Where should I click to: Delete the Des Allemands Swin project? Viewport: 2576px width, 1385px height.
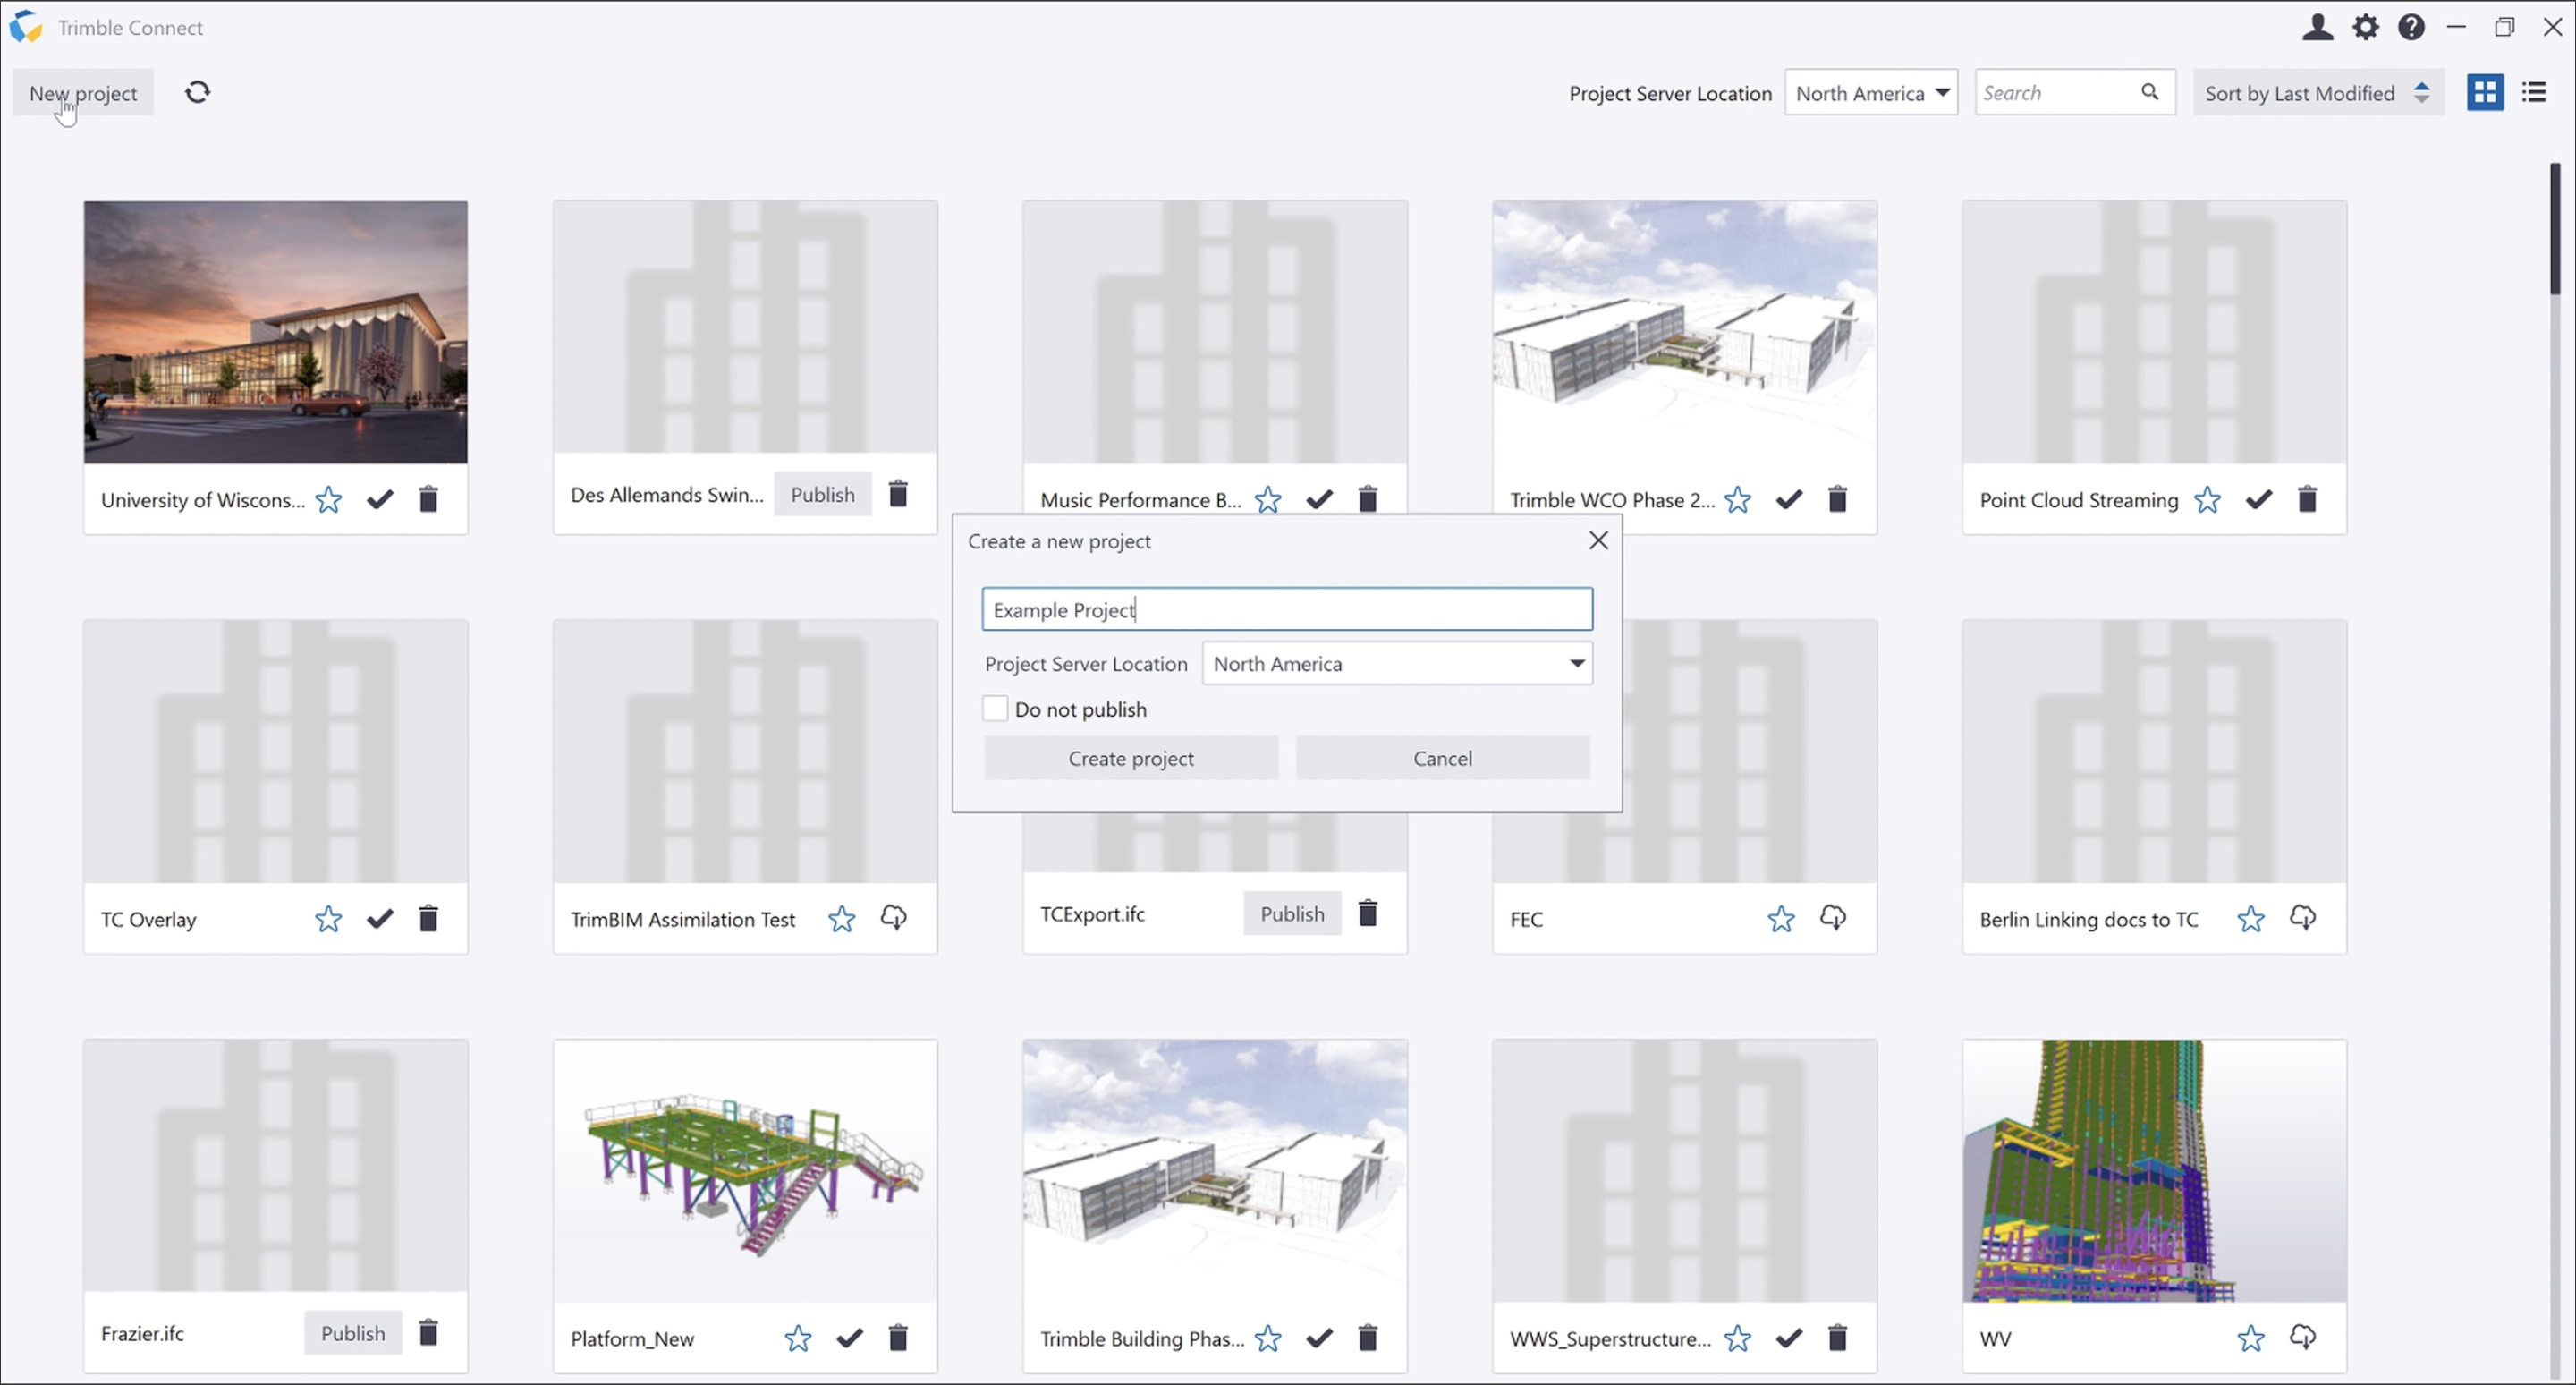[x=898, y=493]
